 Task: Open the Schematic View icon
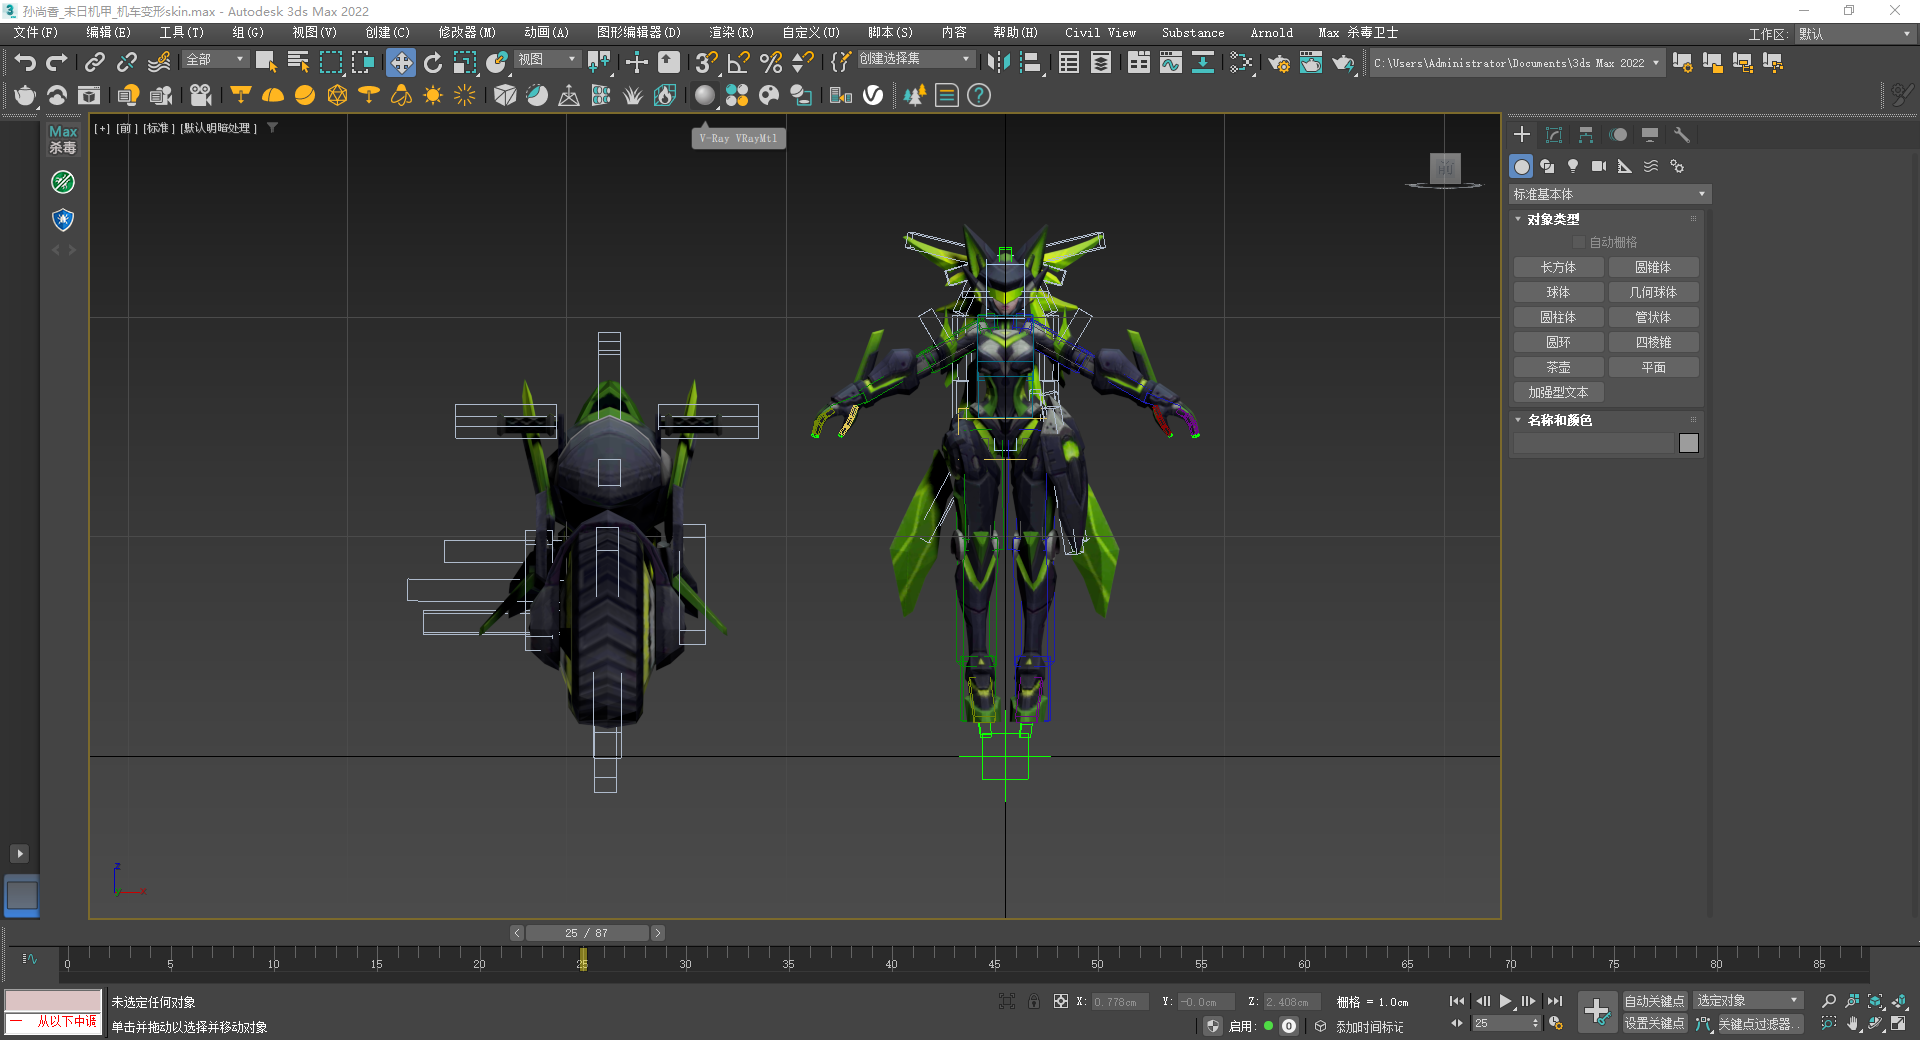pos(1202,62)
